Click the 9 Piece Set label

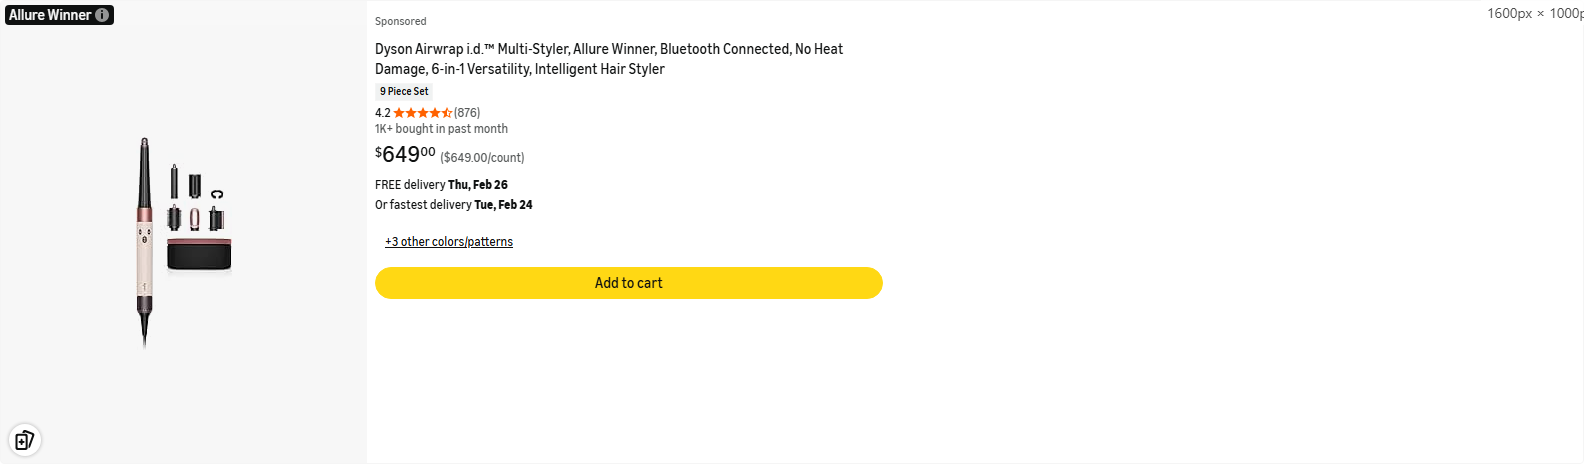click(404, 91)
